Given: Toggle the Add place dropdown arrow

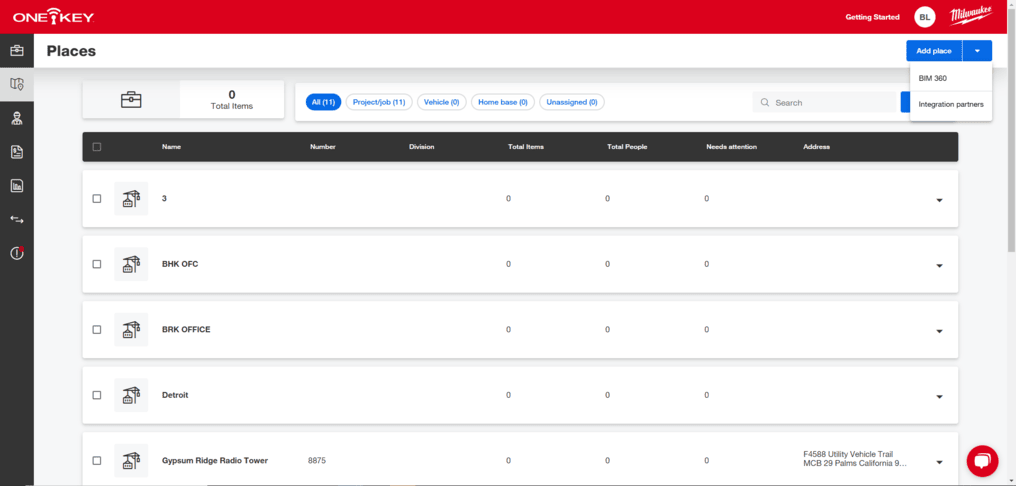Looking at the screenshot, I should (x=977, y=51).
